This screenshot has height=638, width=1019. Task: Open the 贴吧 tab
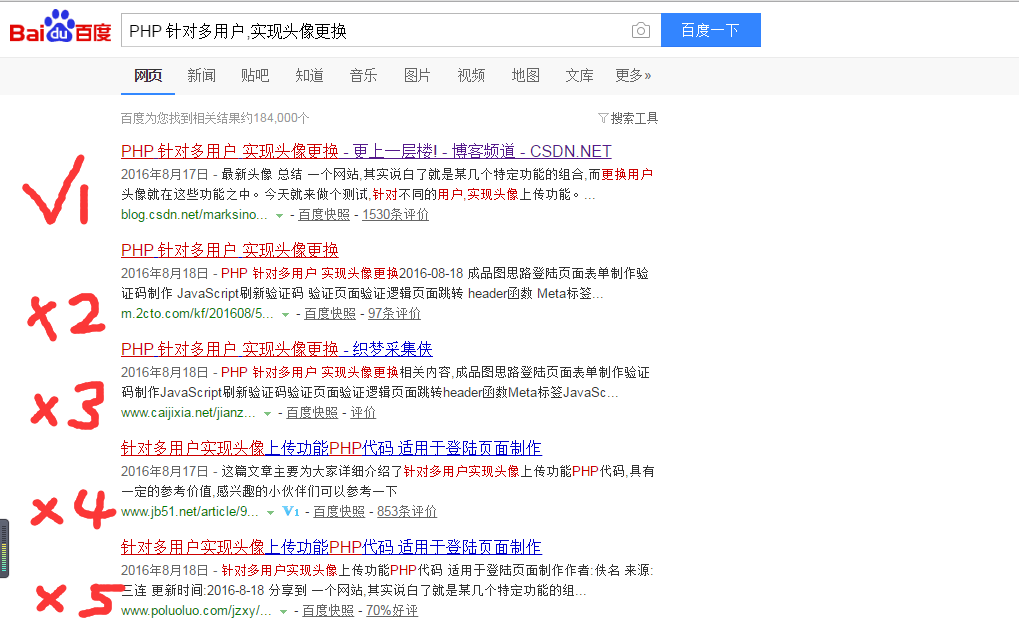click(x=255, y=75)
